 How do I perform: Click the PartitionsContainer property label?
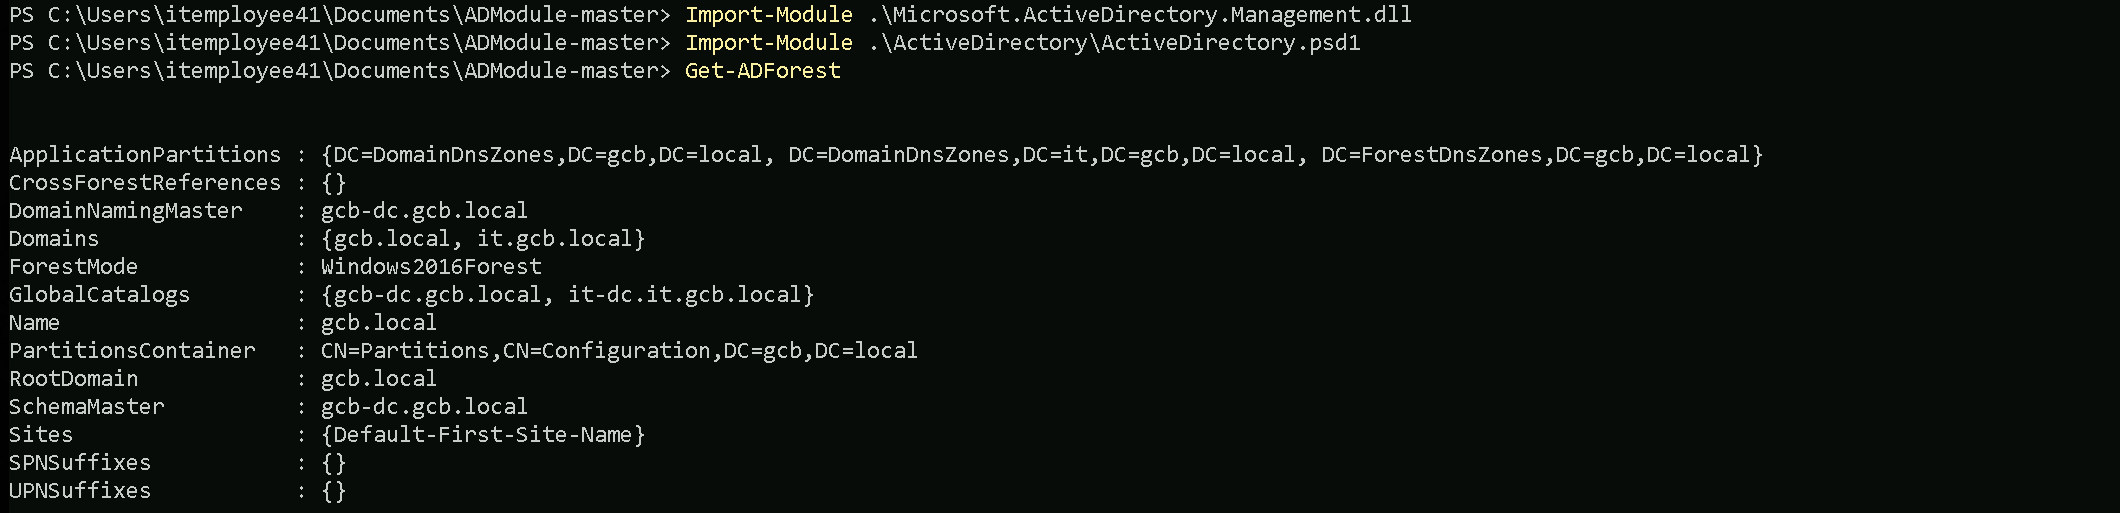click(x=132, y=351)
